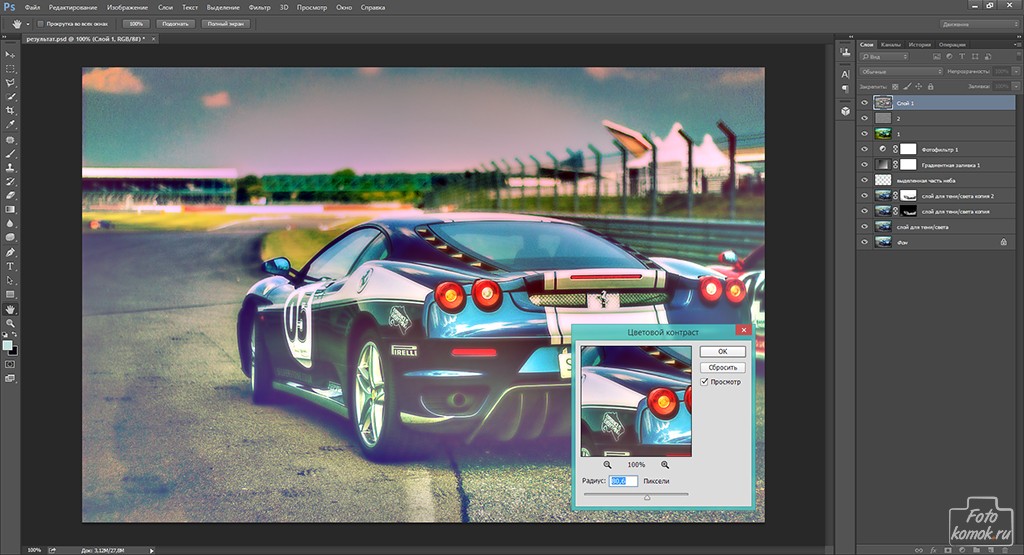Open the status bar info arrow
The image size is (1024, 555).
coord(152,550)
